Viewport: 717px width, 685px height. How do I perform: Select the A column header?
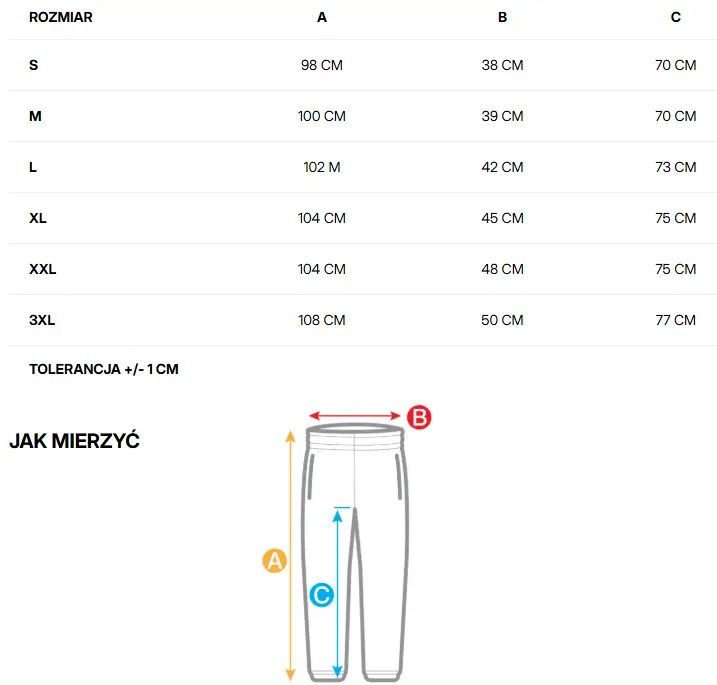[x=321, y=17]
